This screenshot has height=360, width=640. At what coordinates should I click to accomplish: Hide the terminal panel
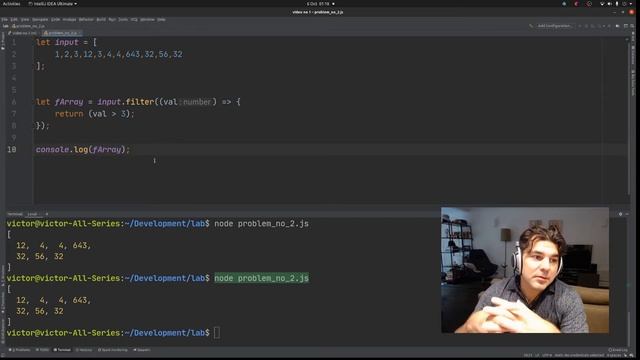click(x=627, y=214)
